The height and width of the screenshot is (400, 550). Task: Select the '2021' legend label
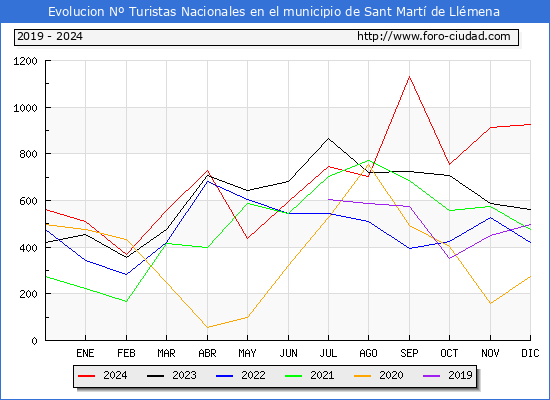tap(322, 375)
